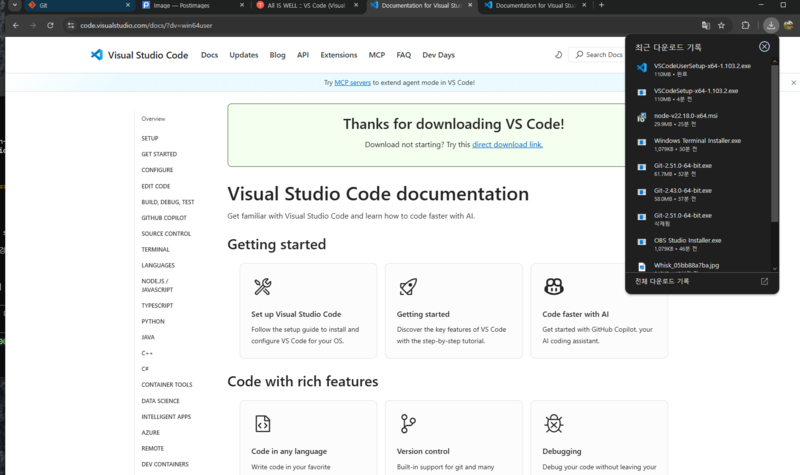Switch to the All IS WELL tab
The height and width of the screenshot is (475, 800).
pyautogui.click(x=307, y=5)
